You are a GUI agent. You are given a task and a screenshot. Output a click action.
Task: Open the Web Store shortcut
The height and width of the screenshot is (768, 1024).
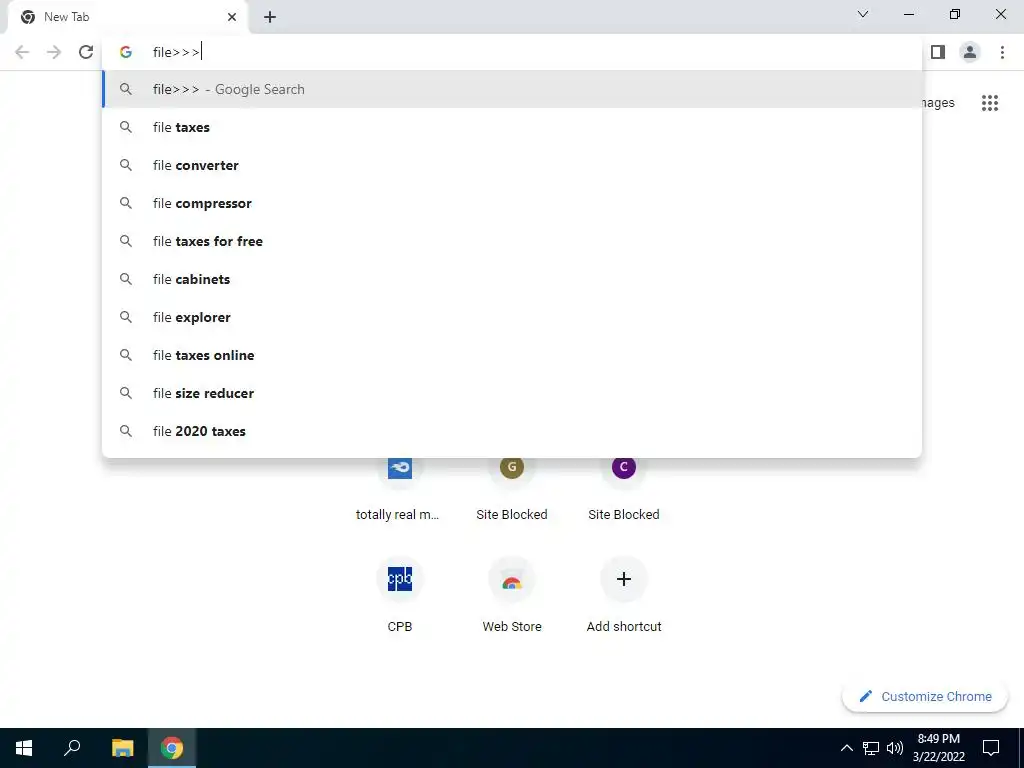coord(512,594)
